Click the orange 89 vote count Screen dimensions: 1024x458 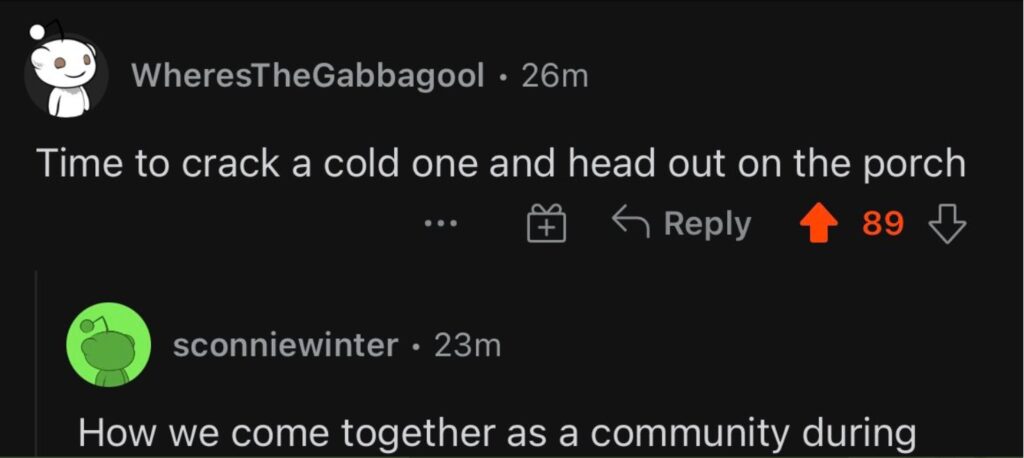pos(883,223)
